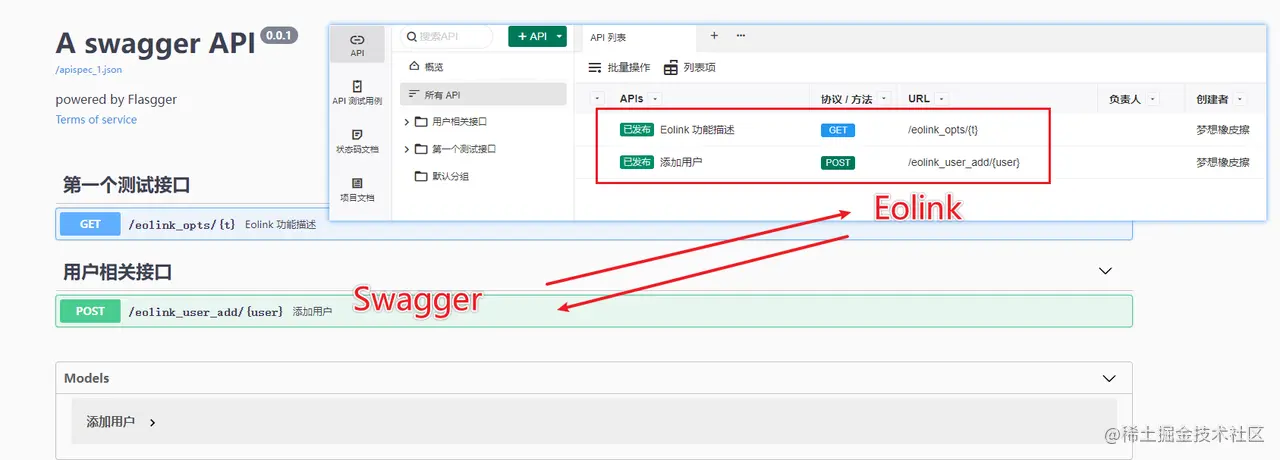Click the 添加用户 API row name in Eolink

point(681,162)
